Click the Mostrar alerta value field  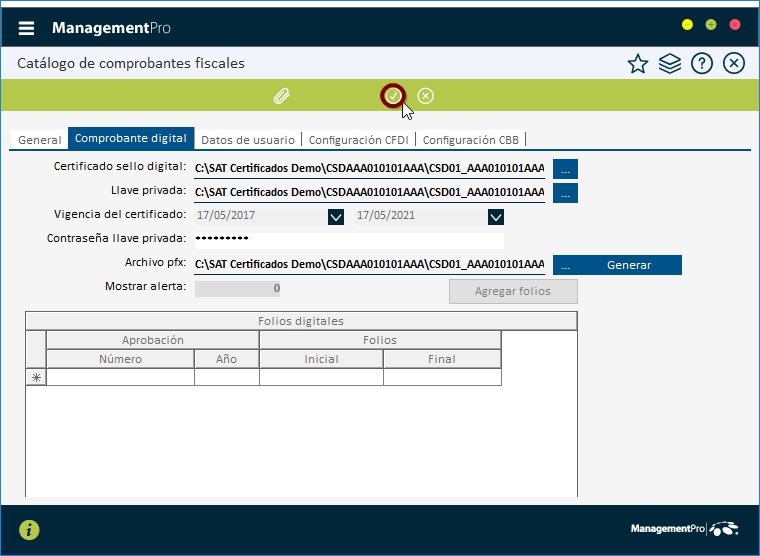point(238,288)
